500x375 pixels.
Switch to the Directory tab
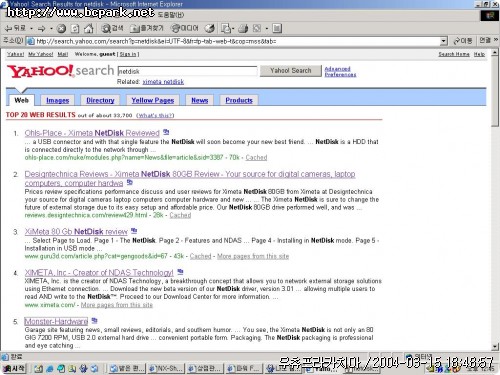(100, 100)
